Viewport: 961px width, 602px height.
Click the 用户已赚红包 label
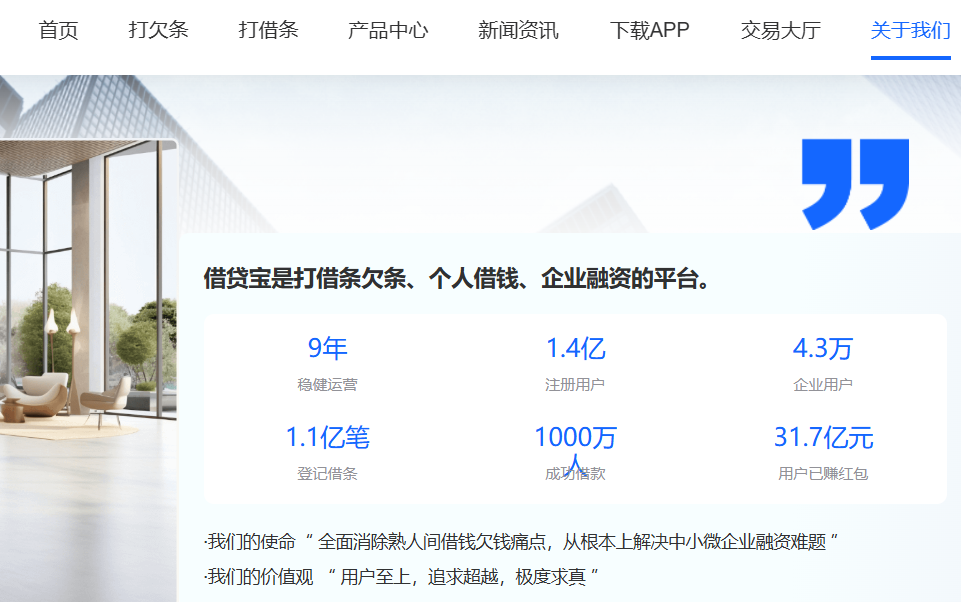tap(822, 473)
